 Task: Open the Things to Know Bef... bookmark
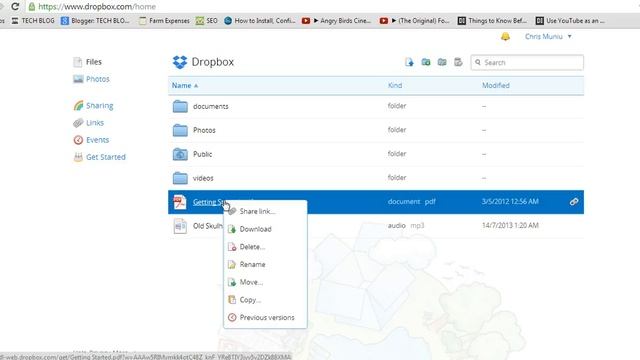click(492, 20)
